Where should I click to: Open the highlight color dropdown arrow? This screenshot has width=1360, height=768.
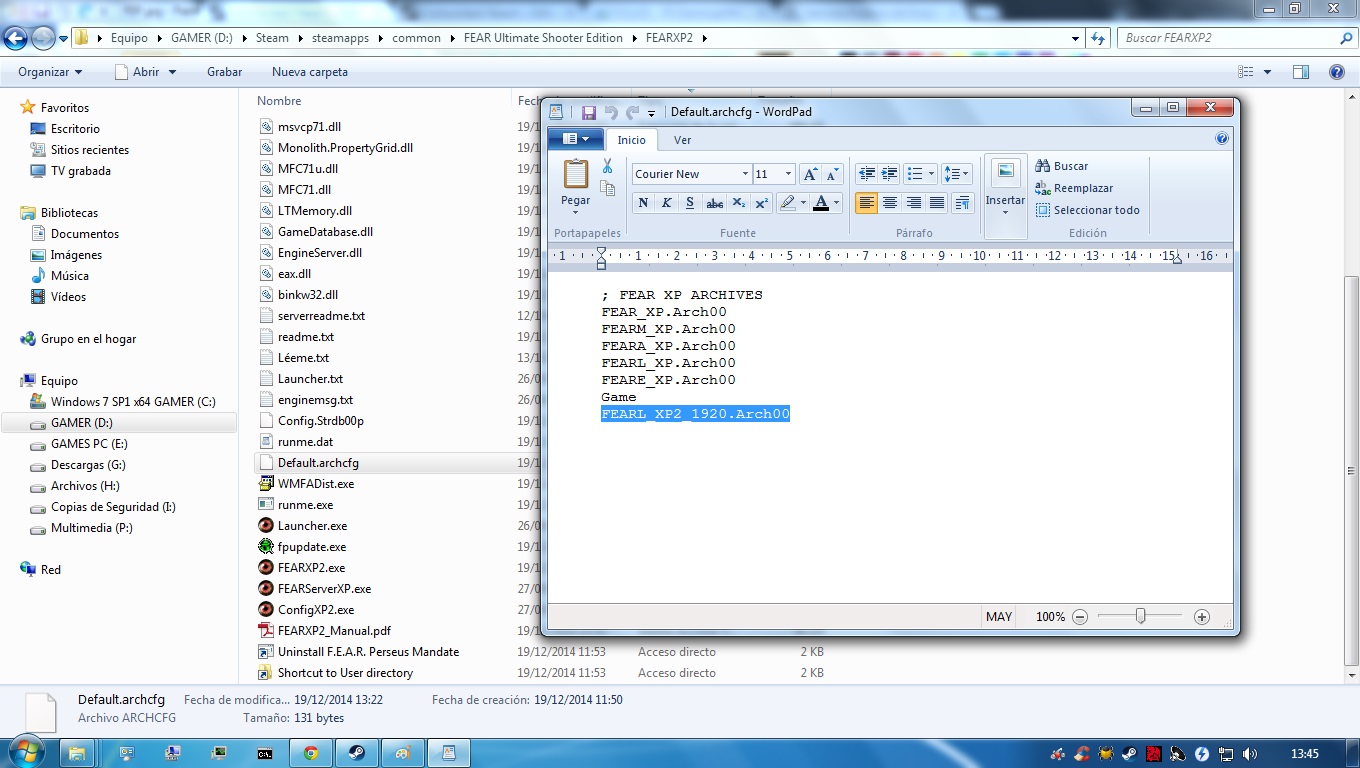803,203
